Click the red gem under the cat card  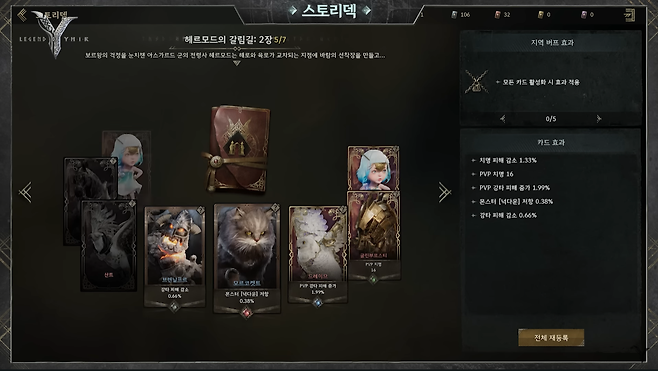(247, 312)
